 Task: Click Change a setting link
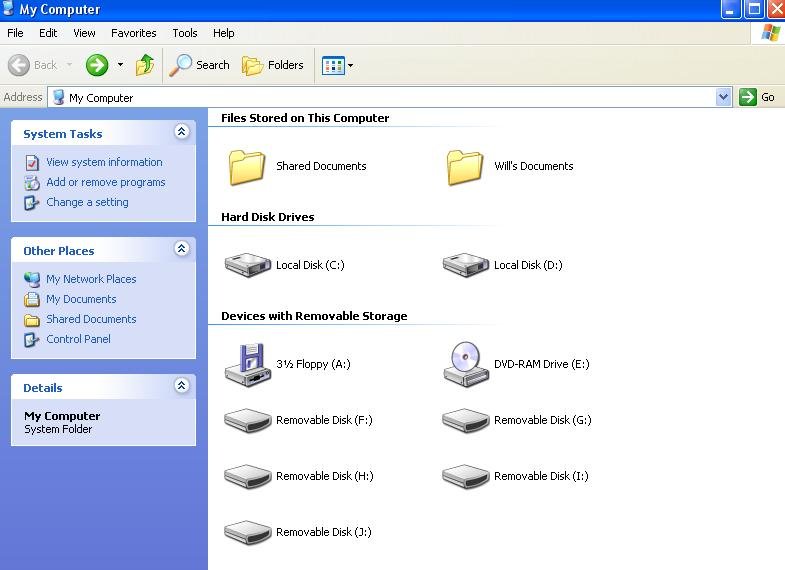(x=87, y=202)
